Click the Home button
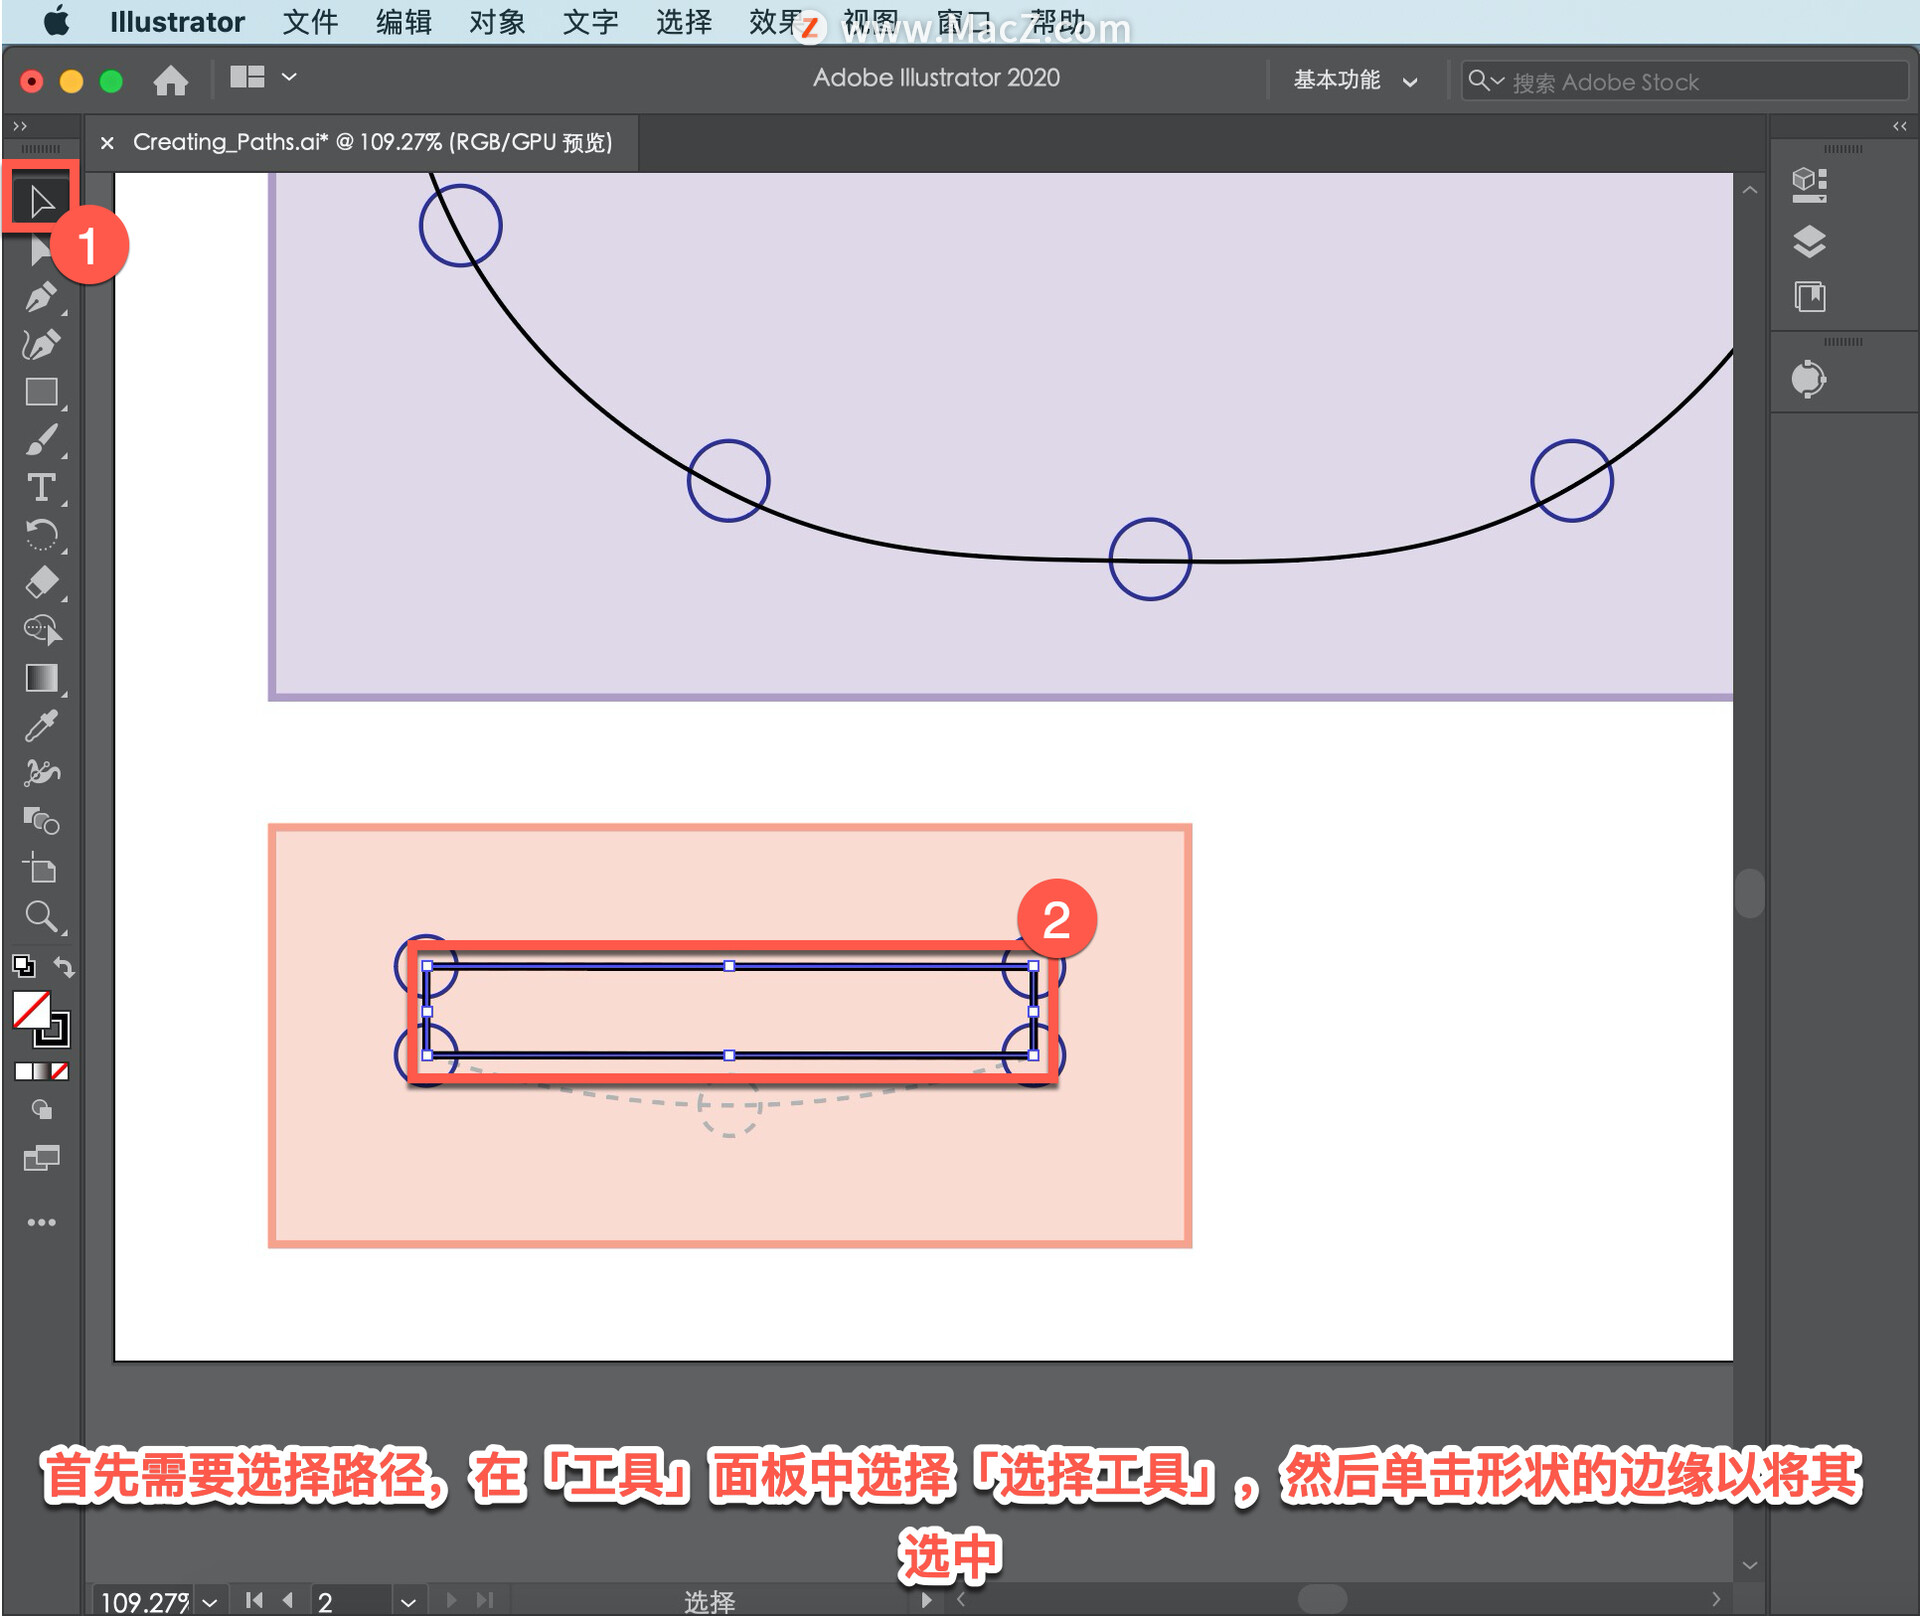The width and height of the screenshot is (1920, 1616). click(x=170, y=80)
